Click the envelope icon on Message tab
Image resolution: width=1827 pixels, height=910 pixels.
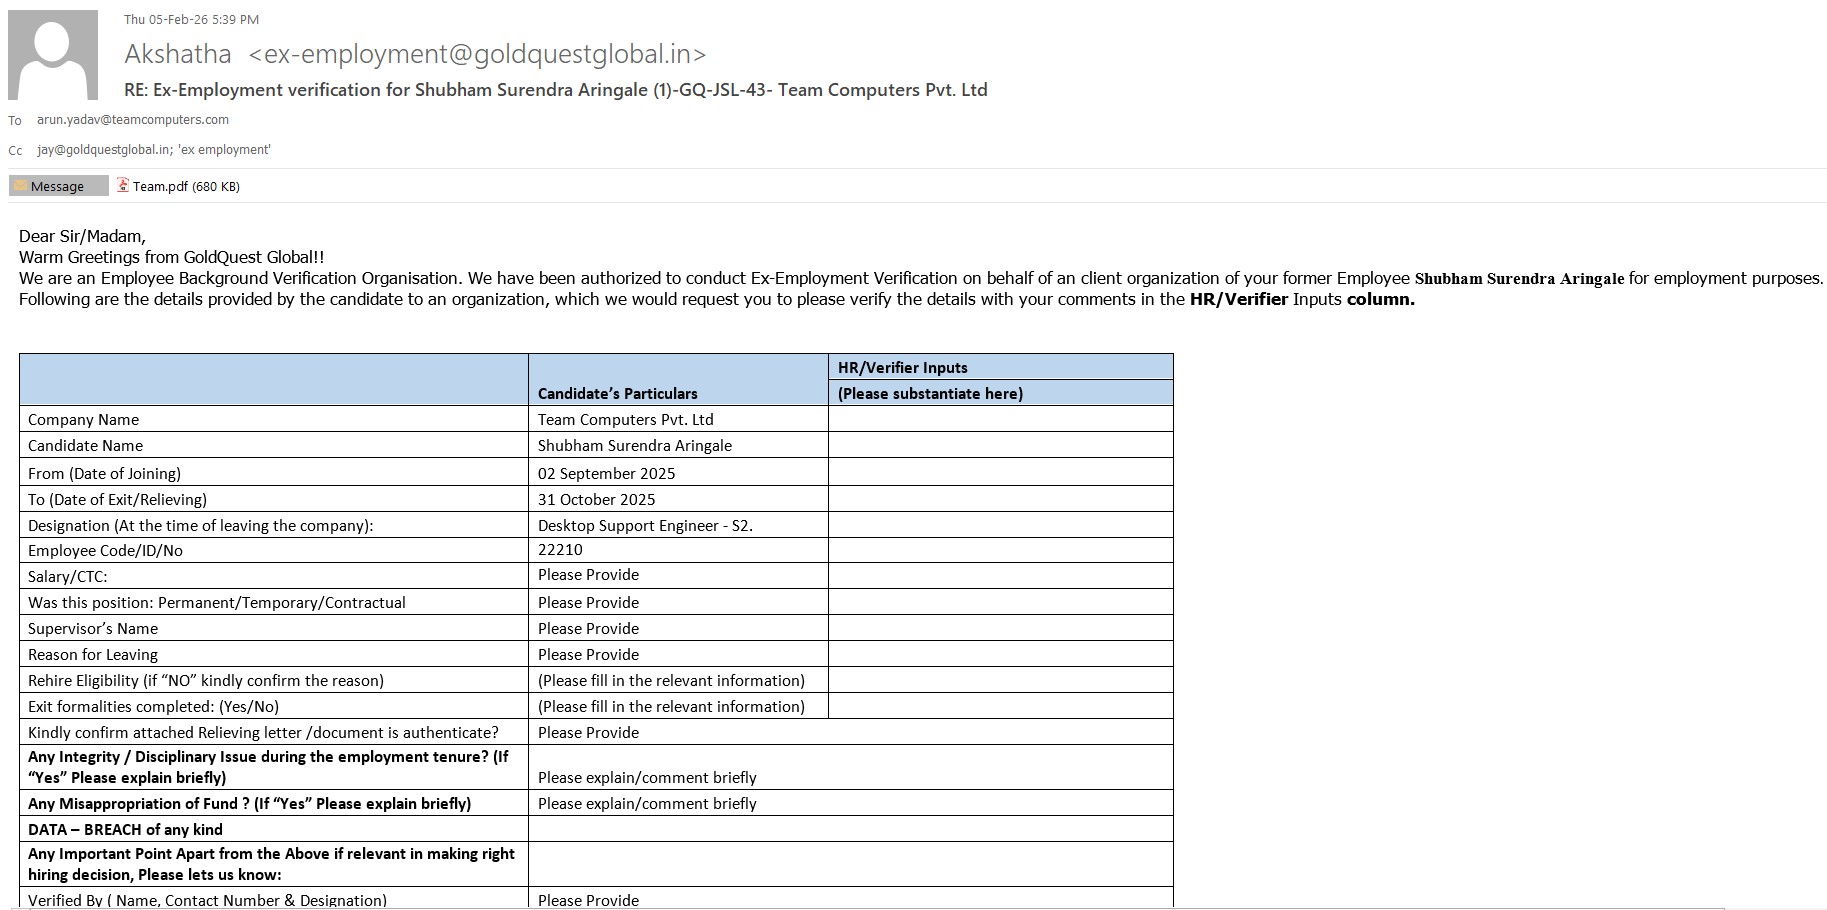(20, 186)
